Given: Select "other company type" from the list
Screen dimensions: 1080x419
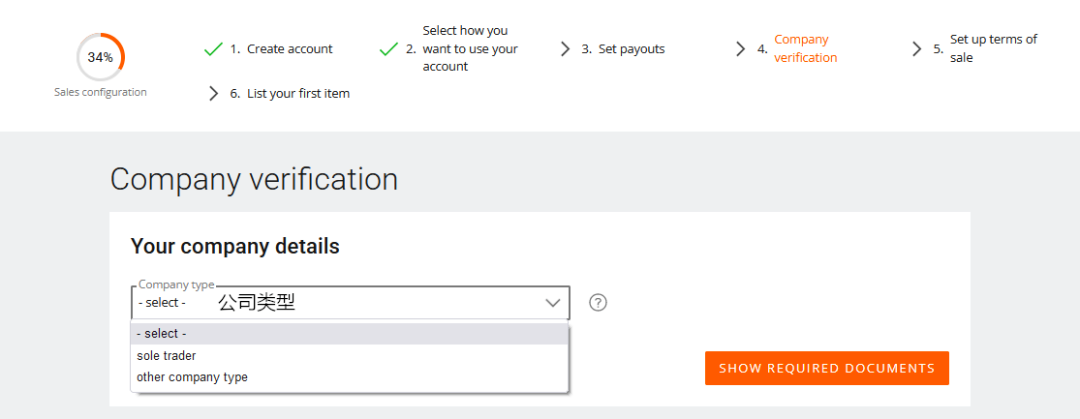Looking at the screenshot, I should point(192,378).
